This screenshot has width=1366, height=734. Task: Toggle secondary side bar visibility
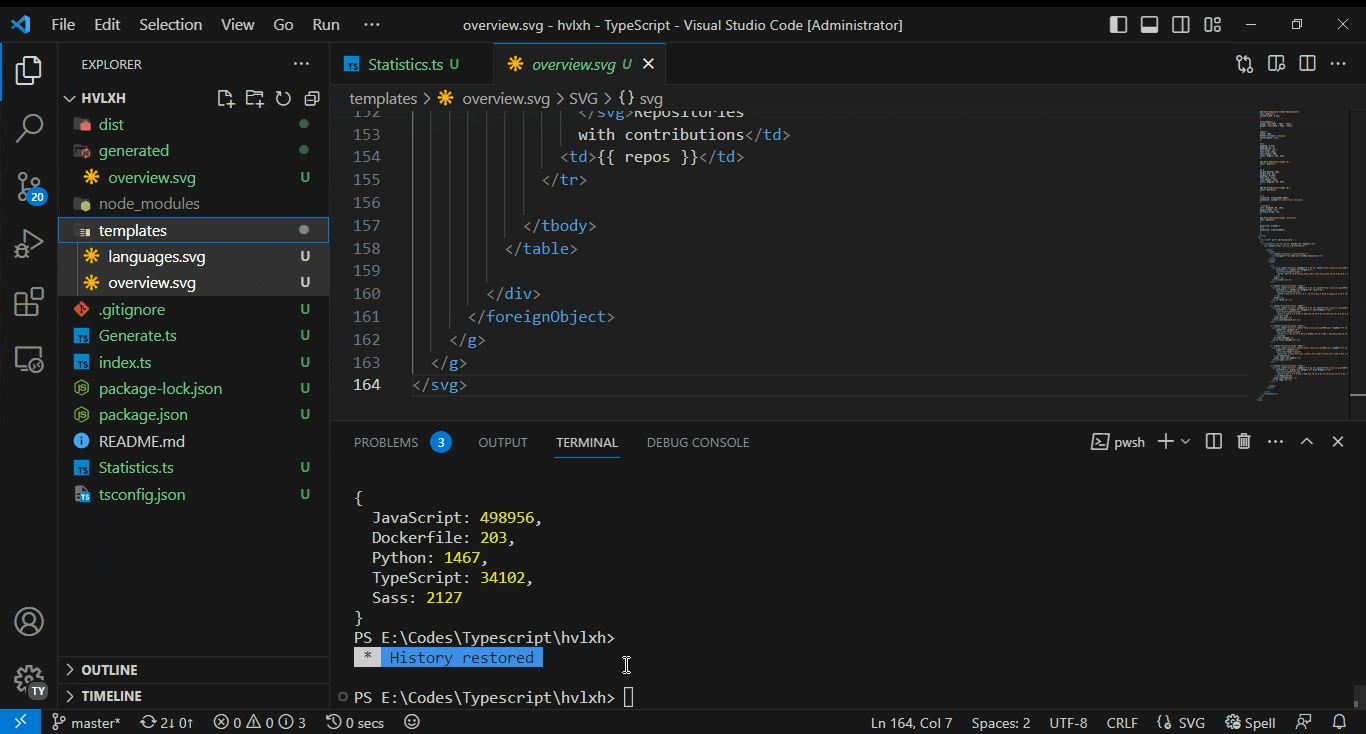[1181, 25]
